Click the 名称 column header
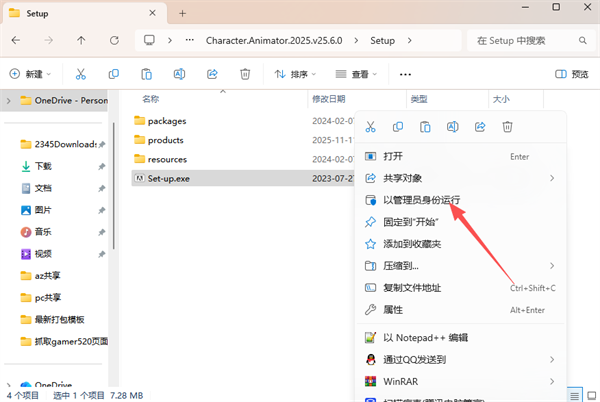The height and width of the screenshot is (402, 600). (150, 99)
